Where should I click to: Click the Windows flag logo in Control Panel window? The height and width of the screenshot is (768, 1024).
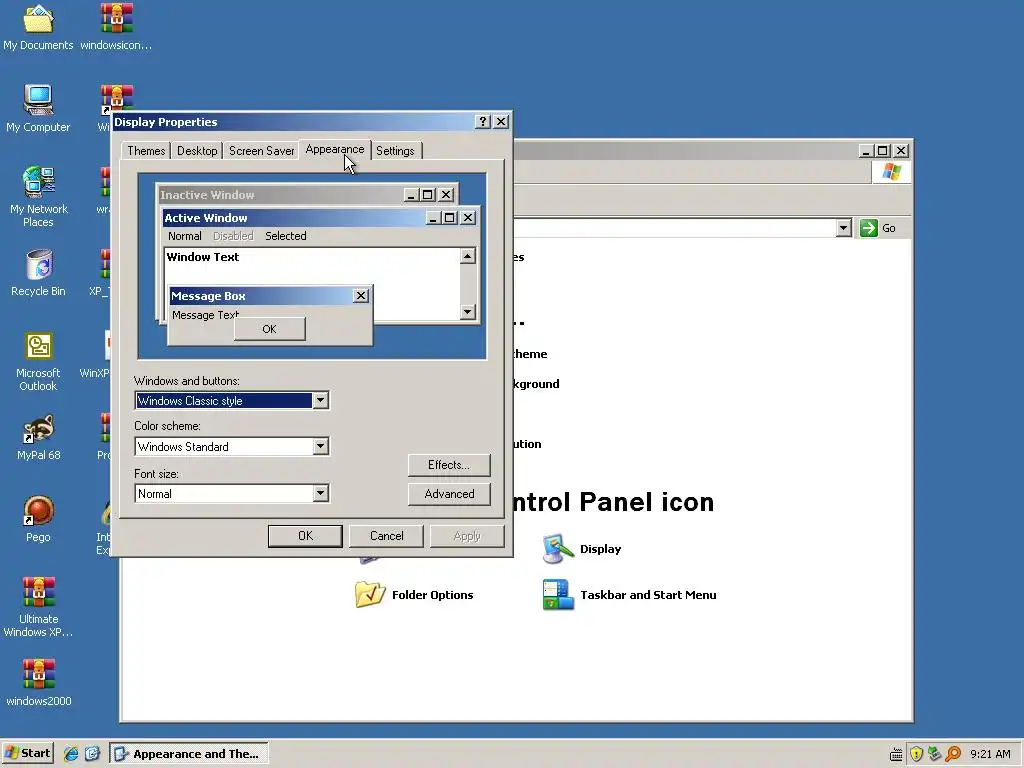pos(891,172)
